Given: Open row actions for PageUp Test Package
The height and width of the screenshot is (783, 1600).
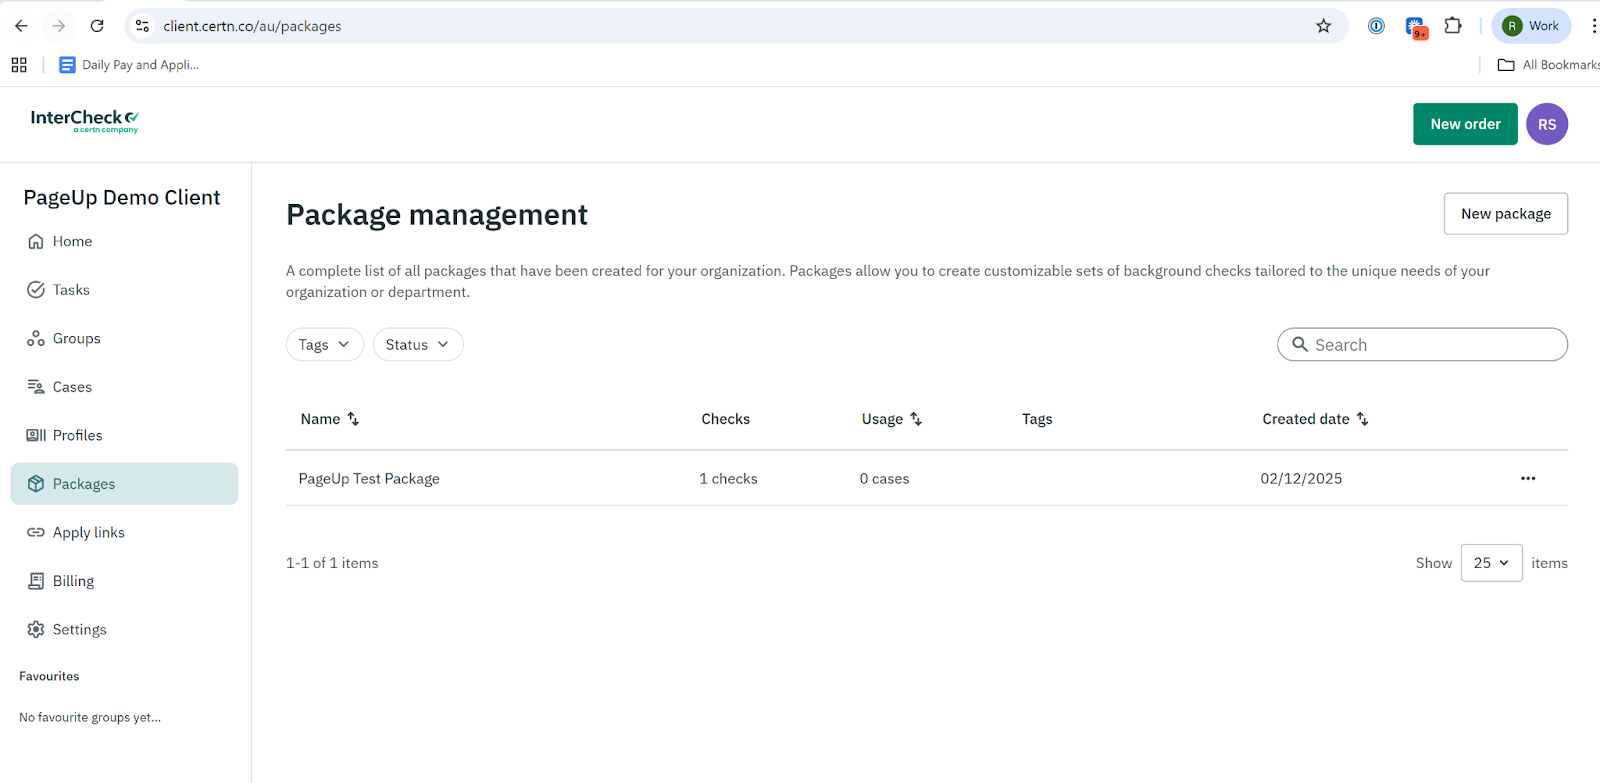Looking at the screenshot, I should [x=1527, y=478].
